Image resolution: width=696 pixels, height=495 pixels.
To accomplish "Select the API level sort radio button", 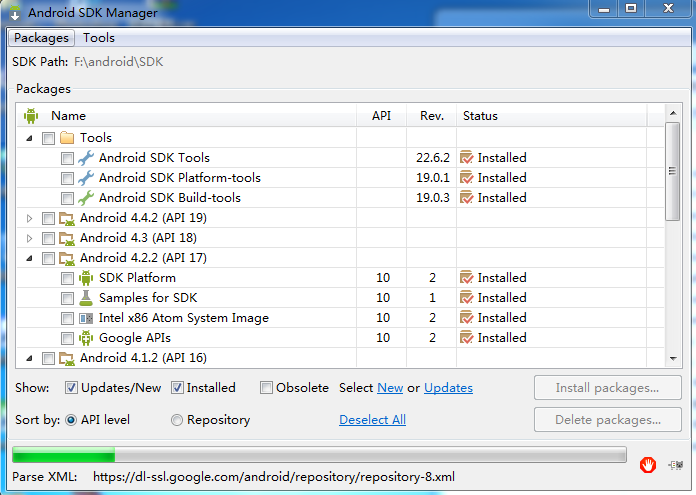I will [x=71, y=420].
